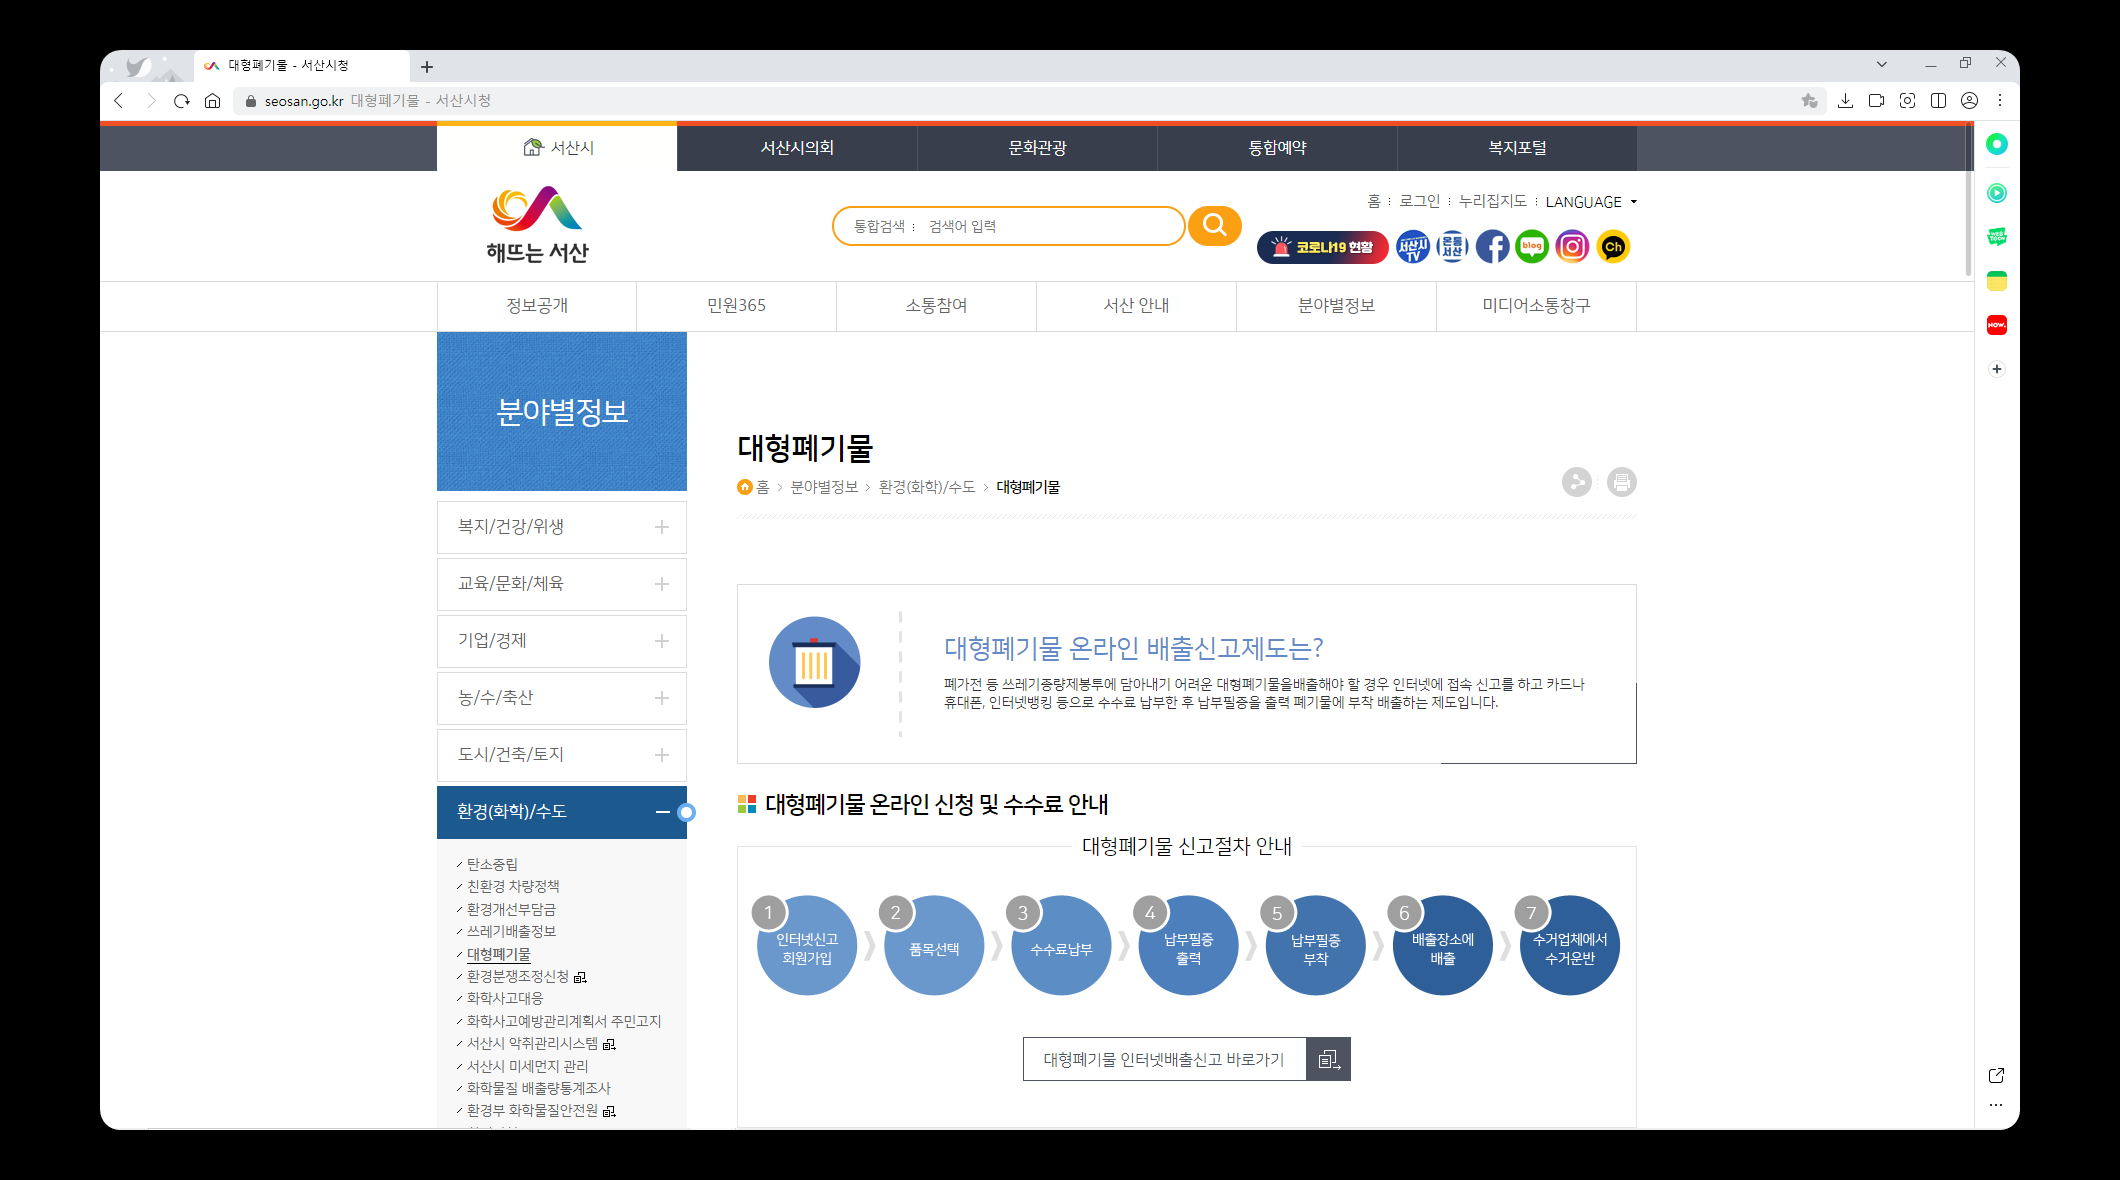2120x1180 pixels.
Task: Open the 온통서산 round icon
Action: [x=1452, y=247]
